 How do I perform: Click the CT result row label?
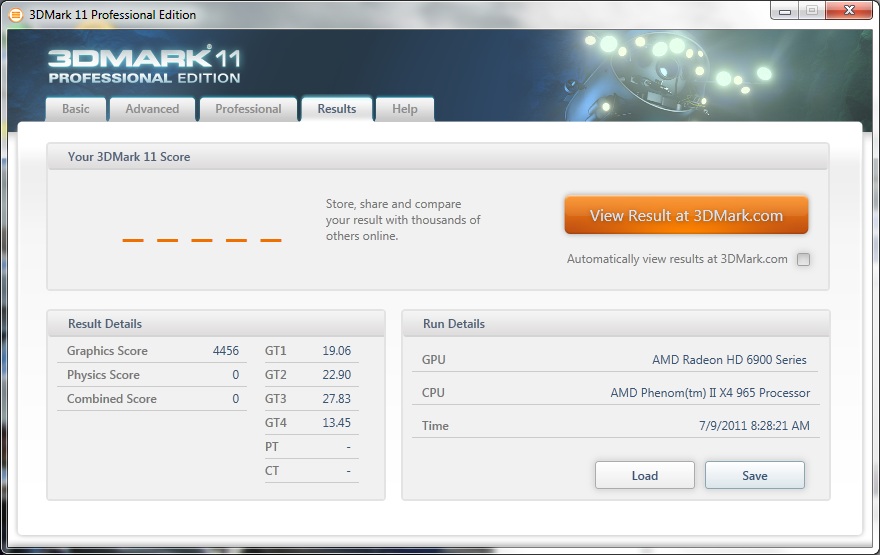(x=272, y=471)
